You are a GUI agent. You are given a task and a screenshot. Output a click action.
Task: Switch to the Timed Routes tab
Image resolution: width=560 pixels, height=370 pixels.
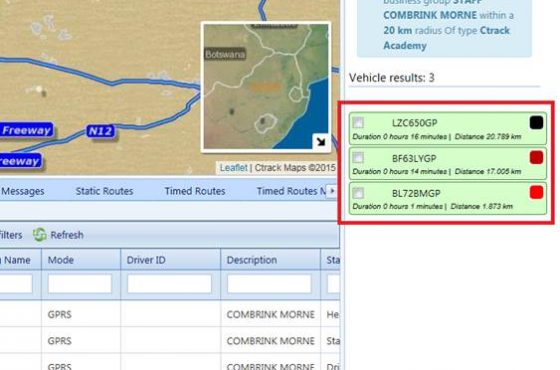[x=195, y=191]
